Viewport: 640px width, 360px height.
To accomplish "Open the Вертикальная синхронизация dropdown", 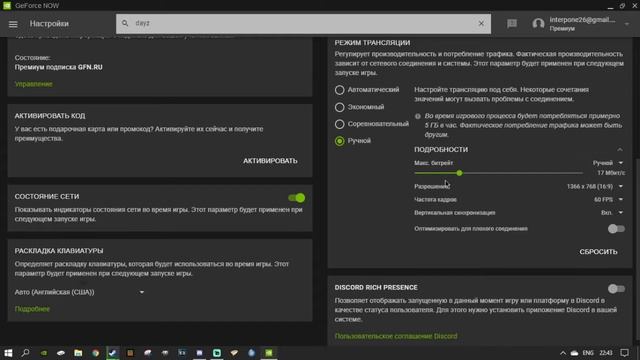I will 612,213.
